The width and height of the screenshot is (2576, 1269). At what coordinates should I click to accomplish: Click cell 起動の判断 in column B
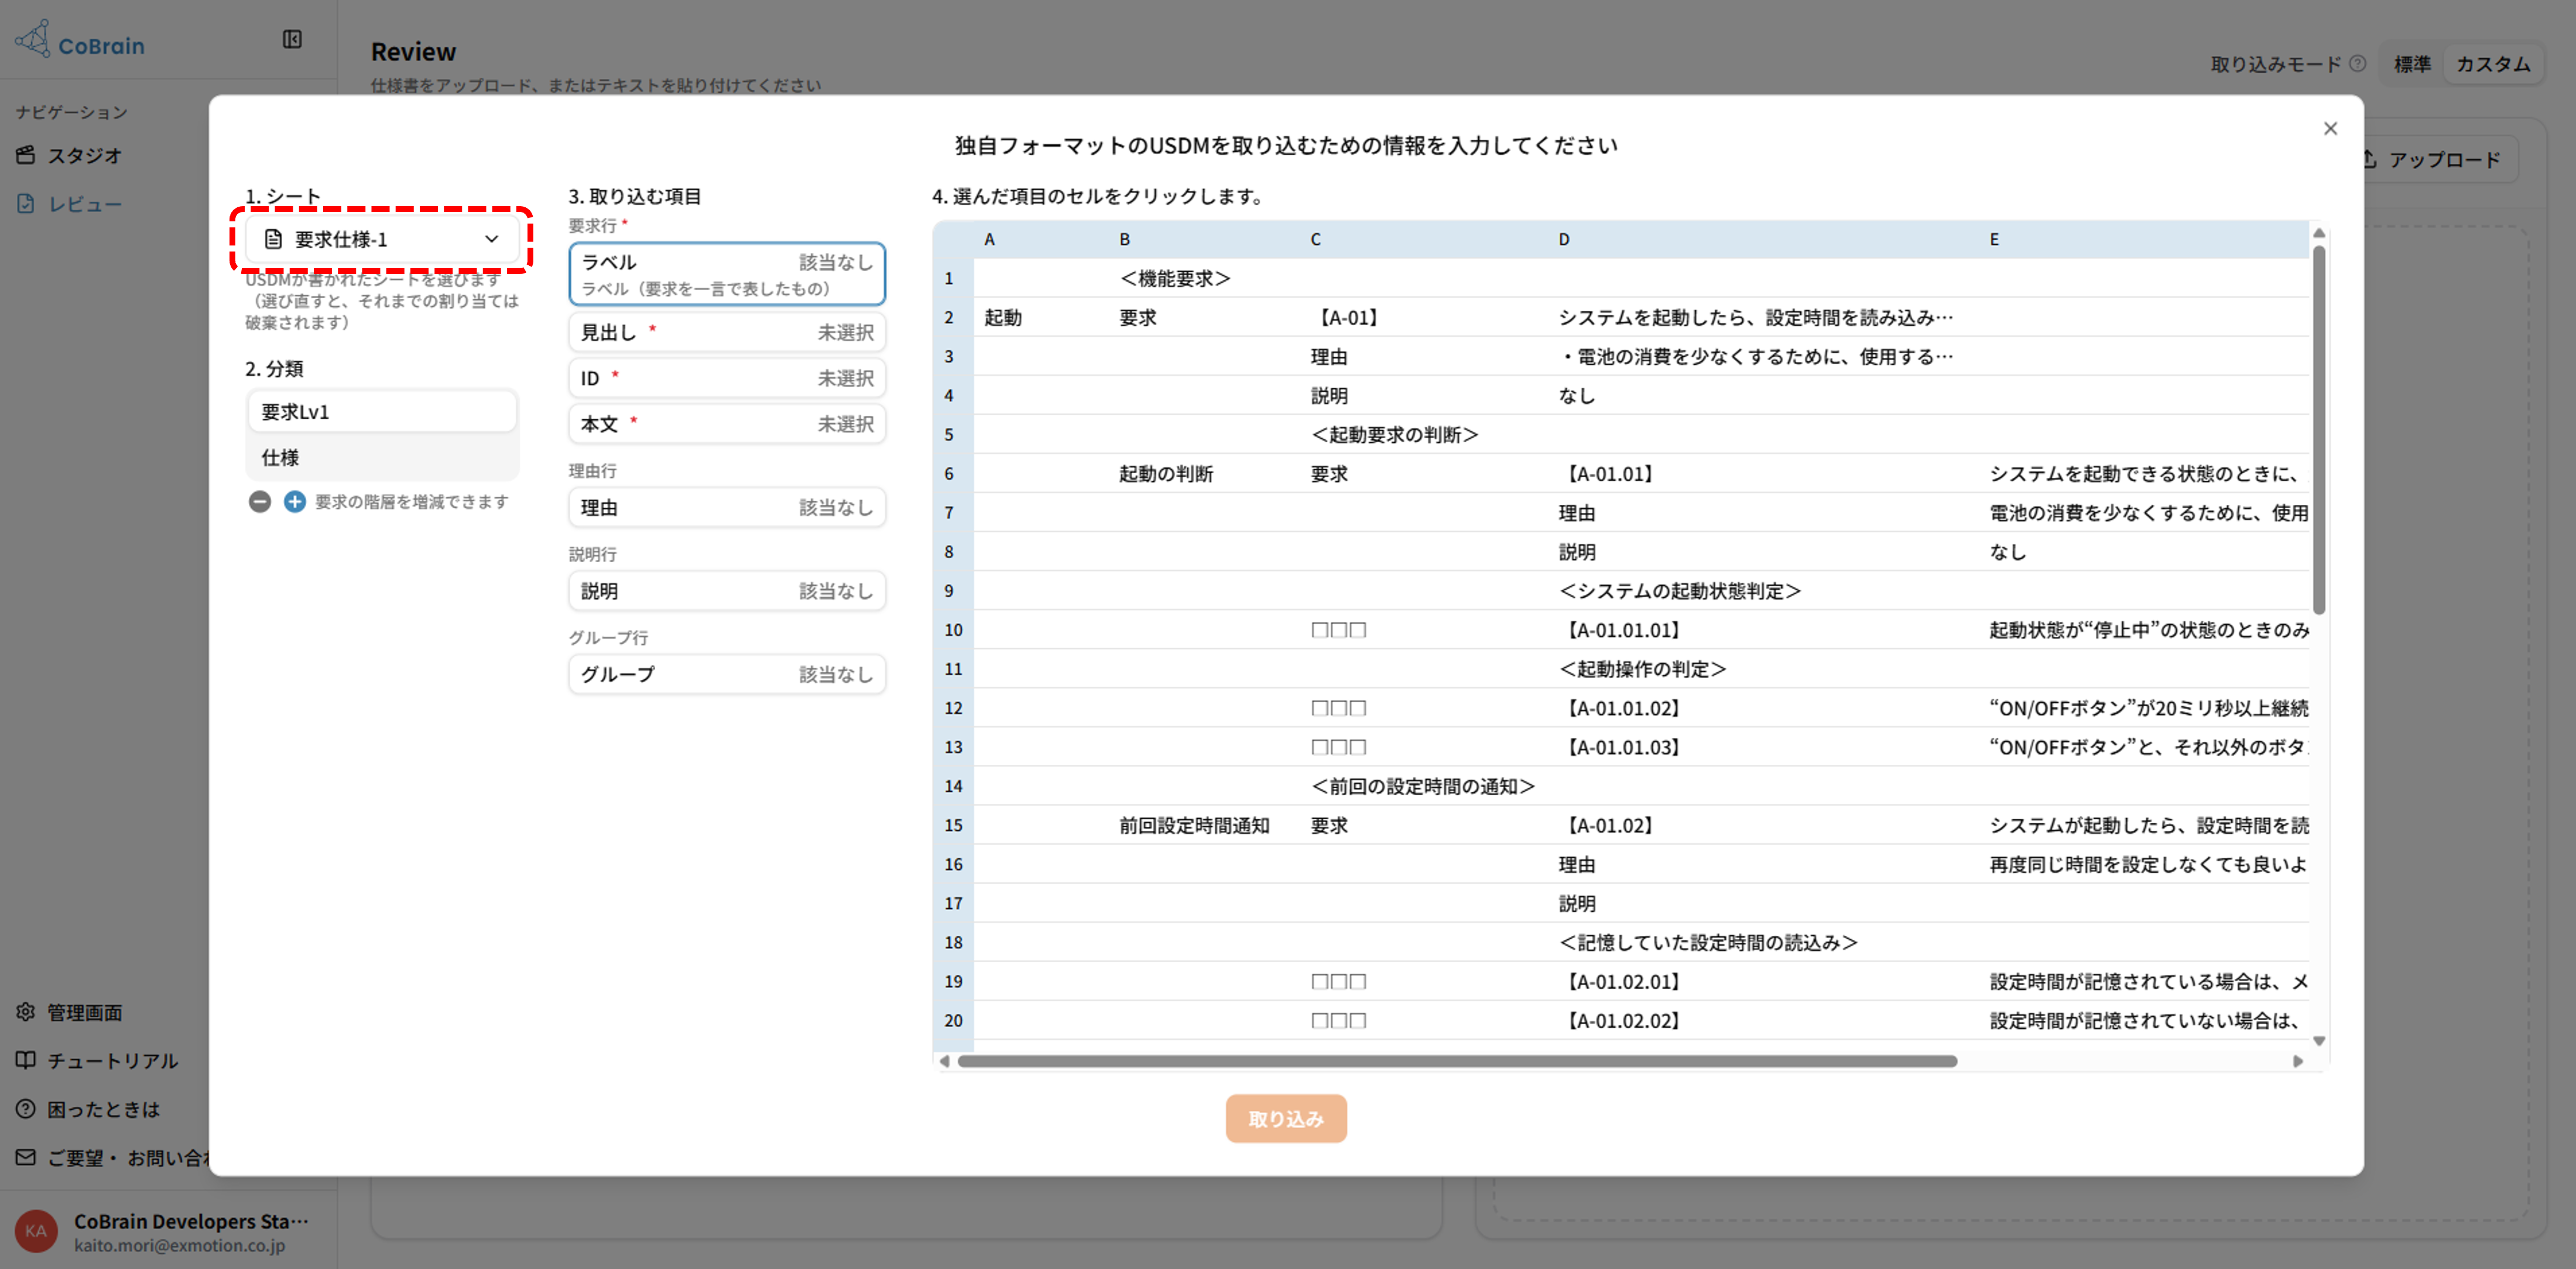pos(1204,473)
